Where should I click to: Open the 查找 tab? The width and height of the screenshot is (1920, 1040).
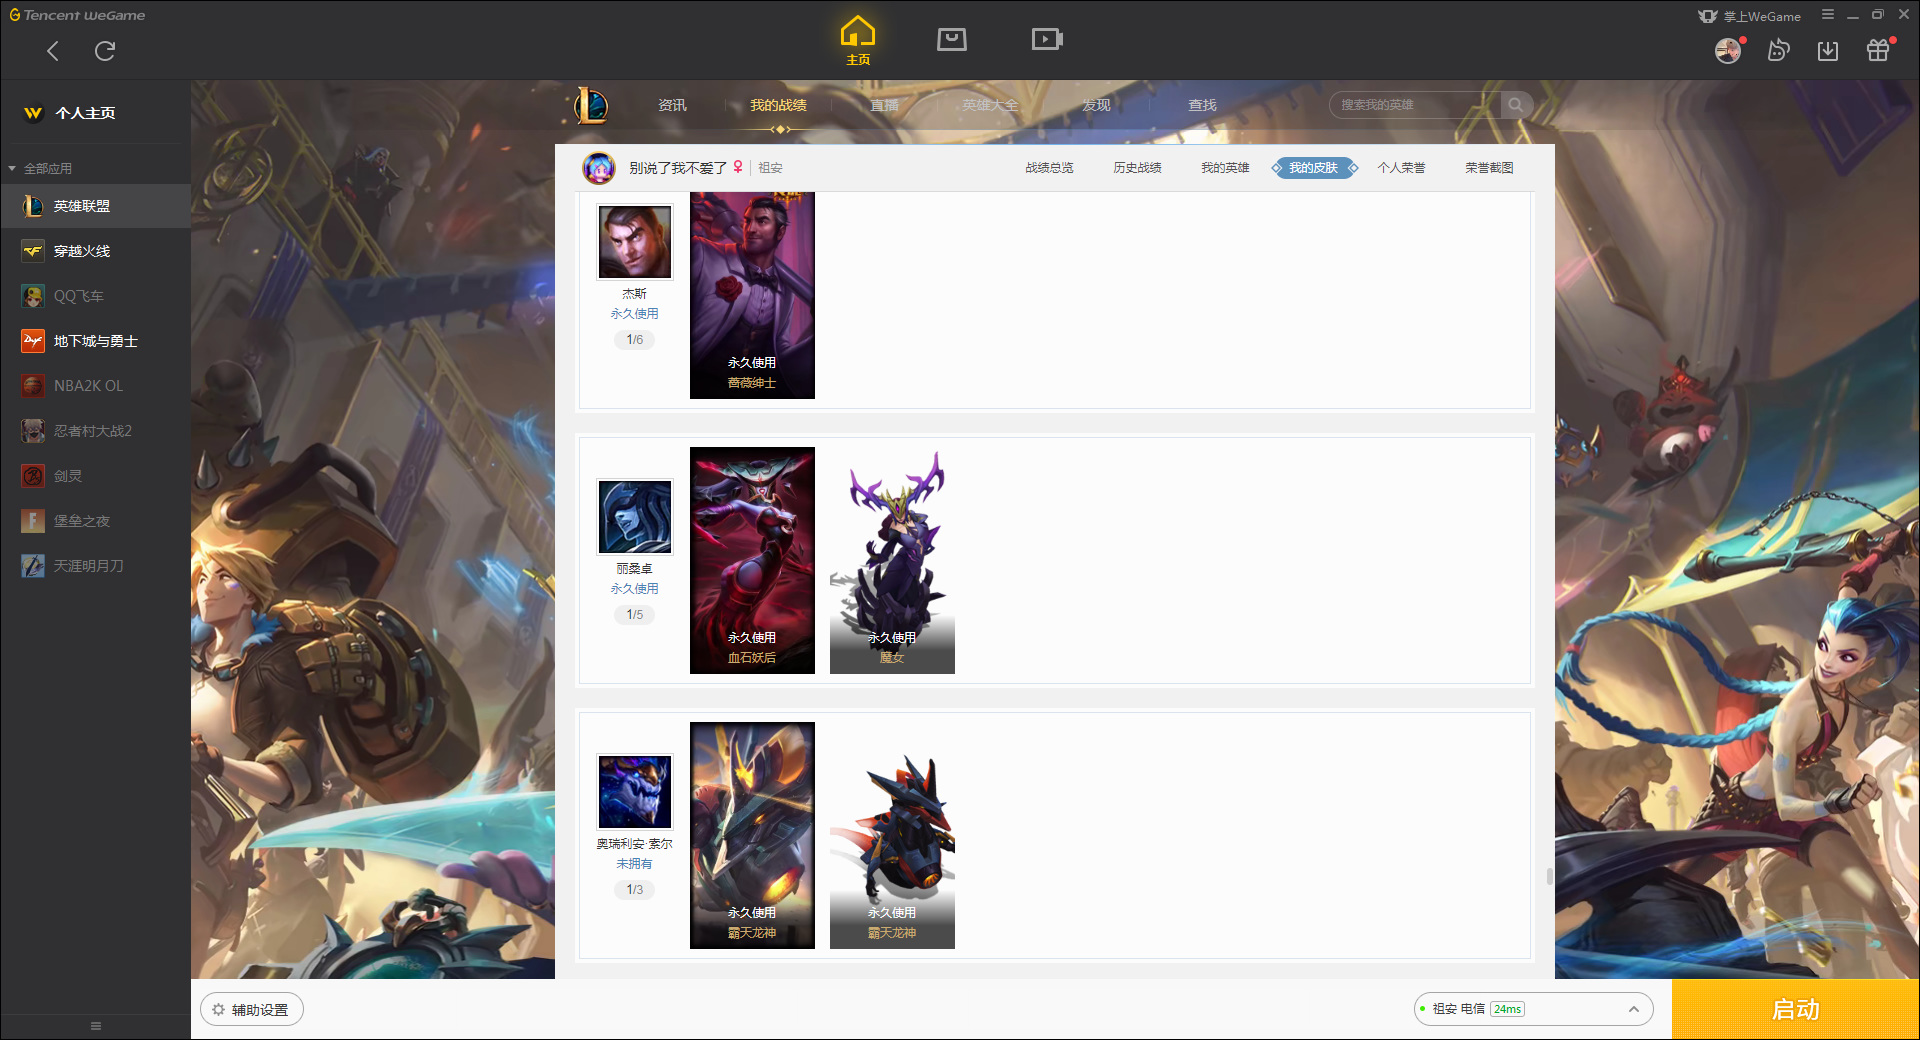(1202, 105)
